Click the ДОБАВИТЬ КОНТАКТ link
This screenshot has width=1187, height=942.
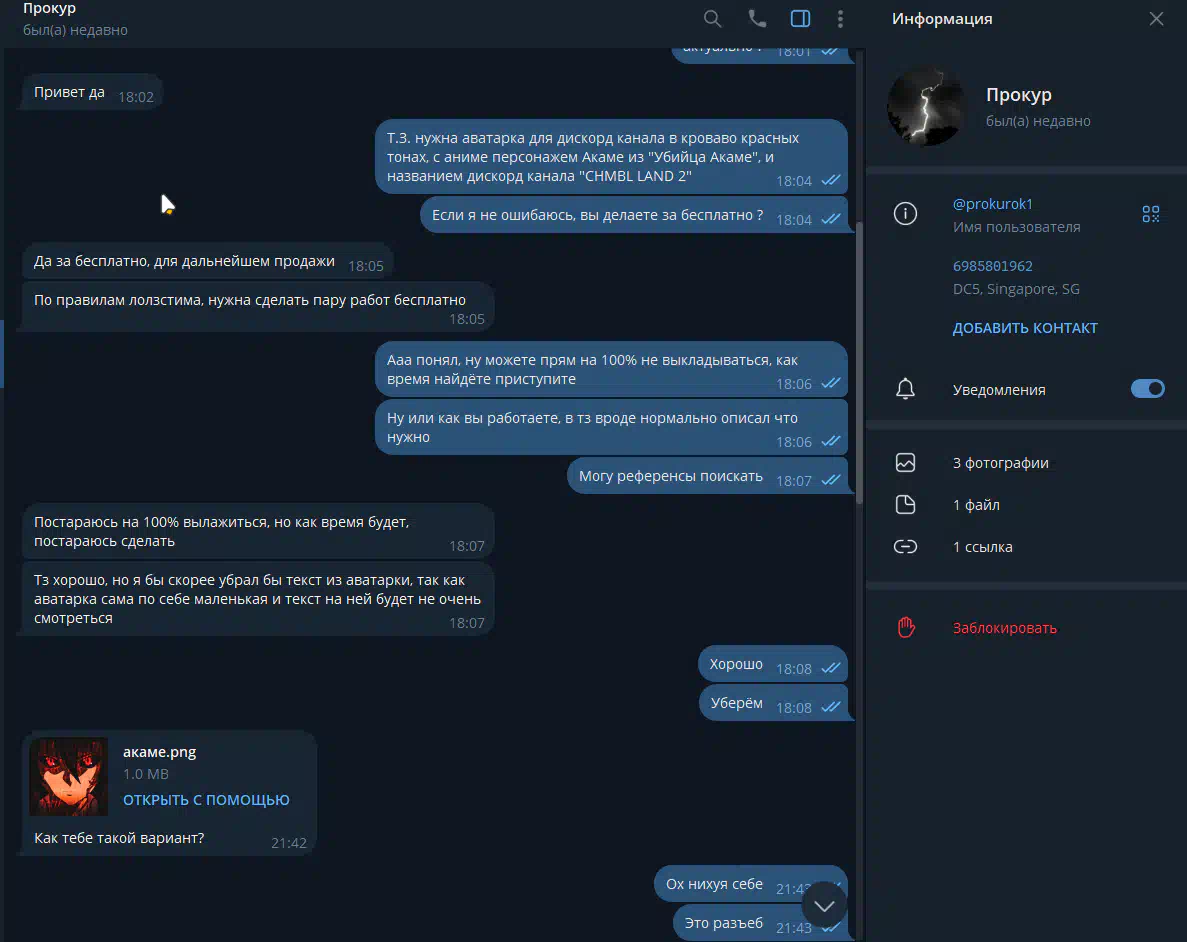click(x=1025, y=328)
